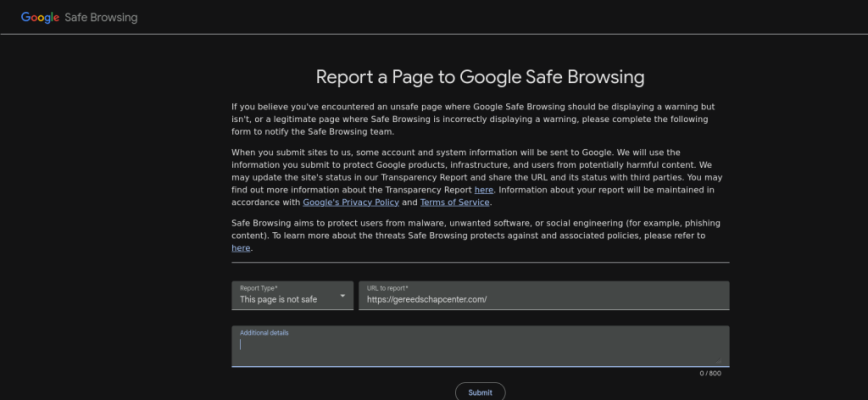Click the Safe Browsing header title text
The width and height of the screenshot is (868, 400).
101,17
